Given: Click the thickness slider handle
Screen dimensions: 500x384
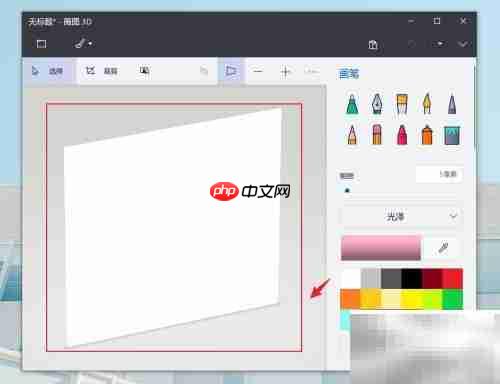Looking at the screenshot, I should click(x=347, y=191).
